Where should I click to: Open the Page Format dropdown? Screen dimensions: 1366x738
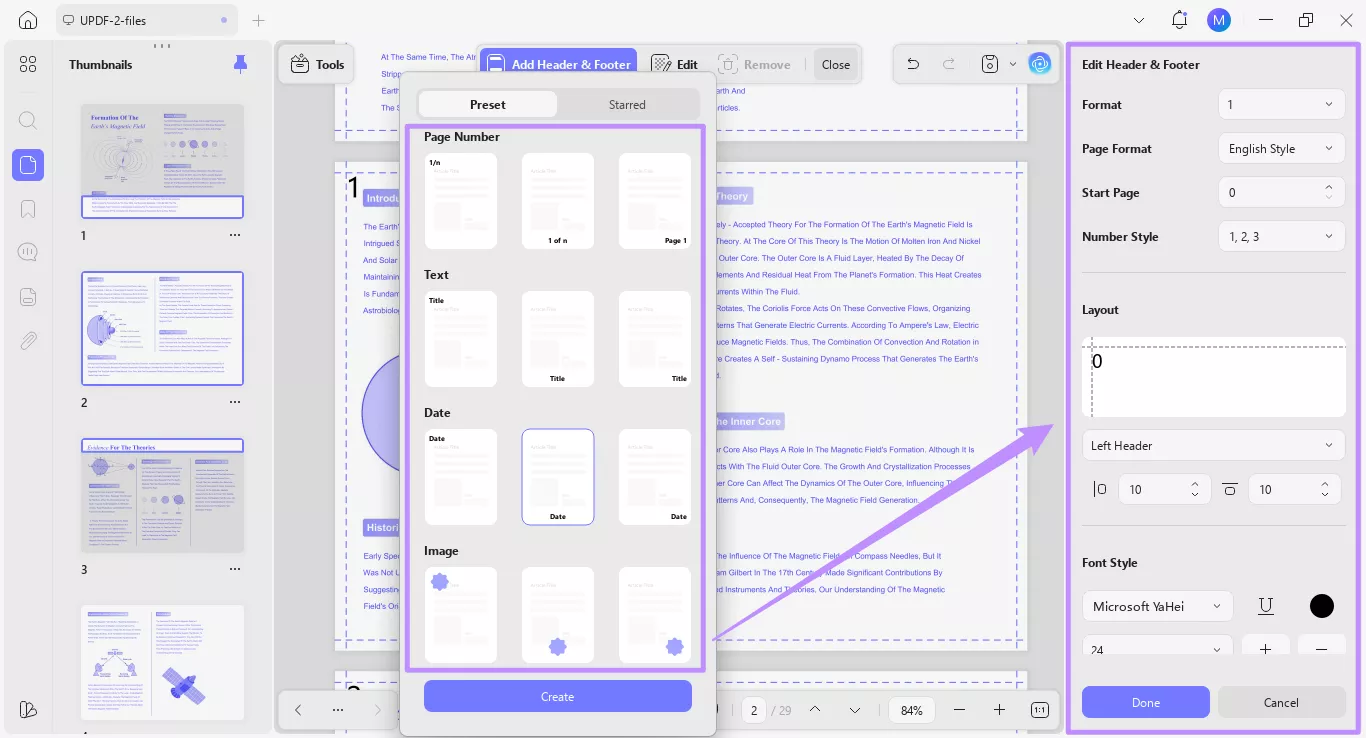tap(1281, 148)
